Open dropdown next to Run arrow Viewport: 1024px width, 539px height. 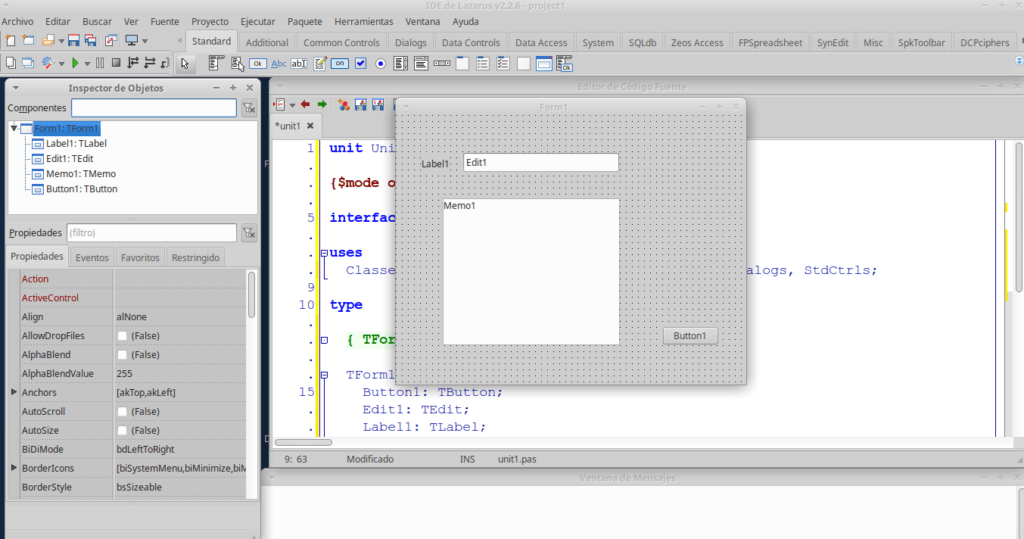(87, 64)
